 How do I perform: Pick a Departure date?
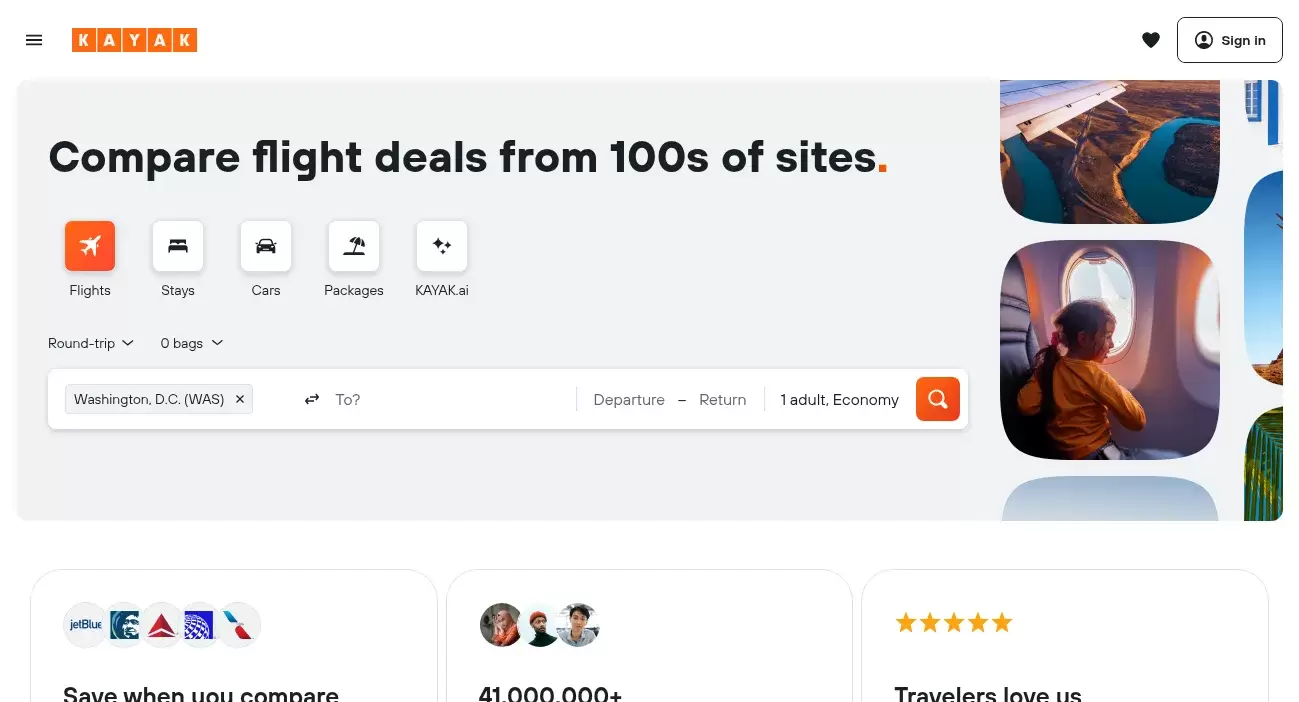point(629,399)
